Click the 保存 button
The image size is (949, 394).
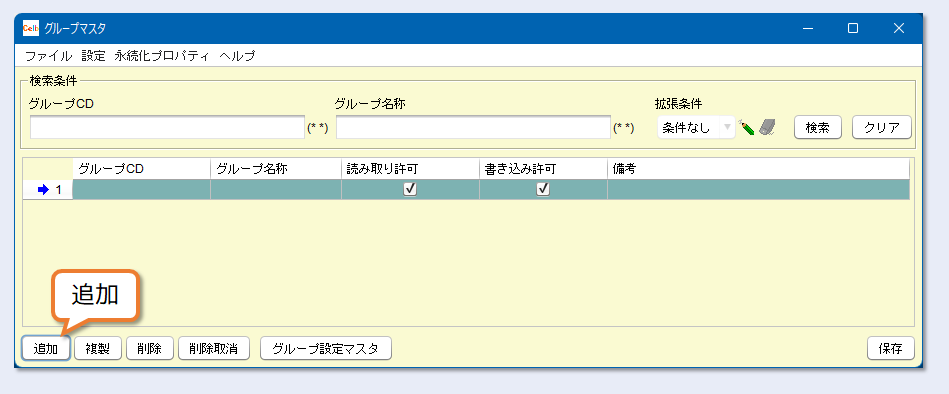point(891,349)
